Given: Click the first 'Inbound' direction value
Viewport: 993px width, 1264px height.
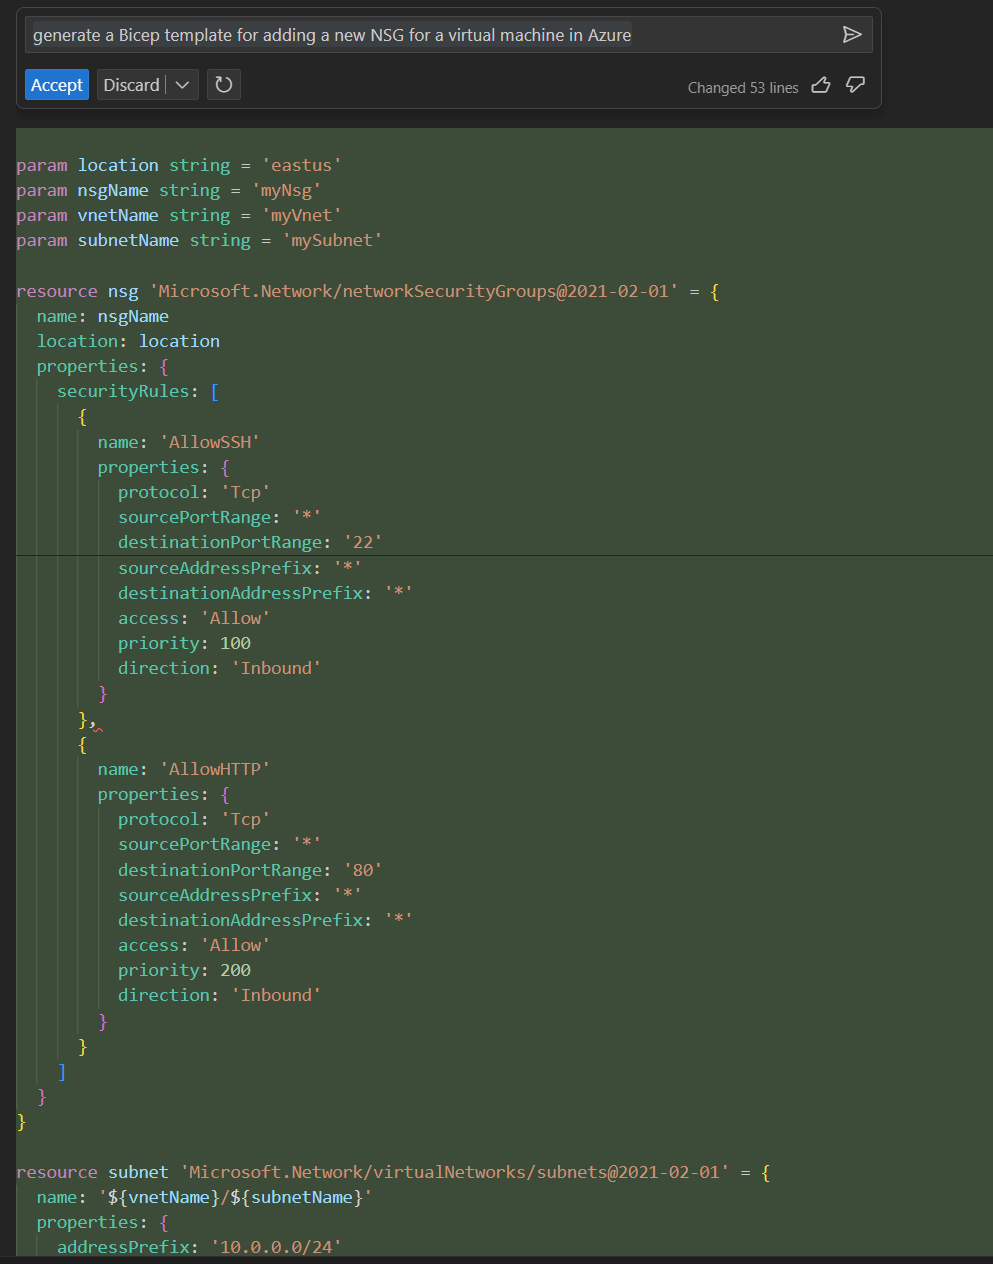Looking at the screenshot, I should point(276,668).
